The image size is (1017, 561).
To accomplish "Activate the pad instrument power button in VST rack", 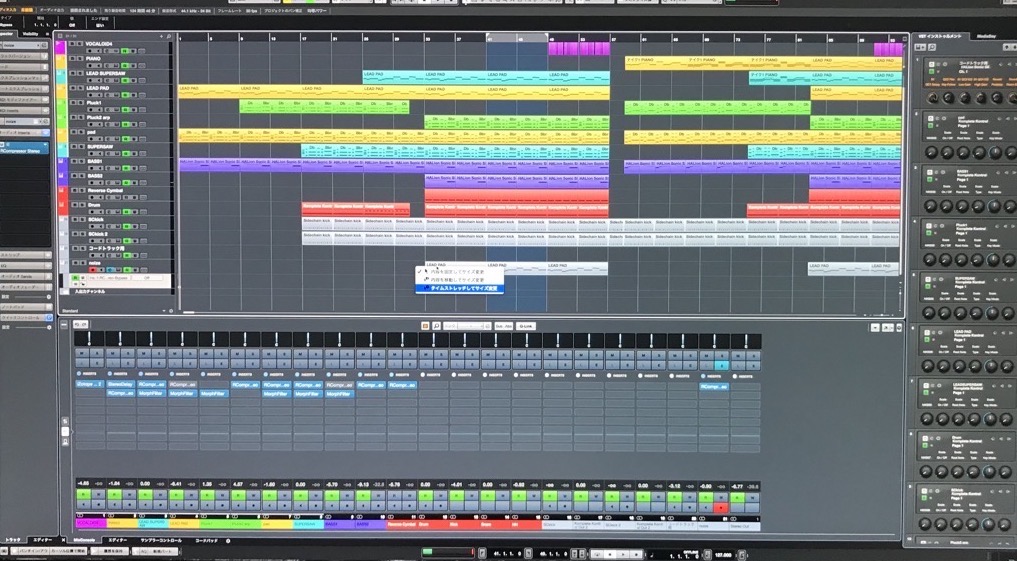I will (930, 119).
